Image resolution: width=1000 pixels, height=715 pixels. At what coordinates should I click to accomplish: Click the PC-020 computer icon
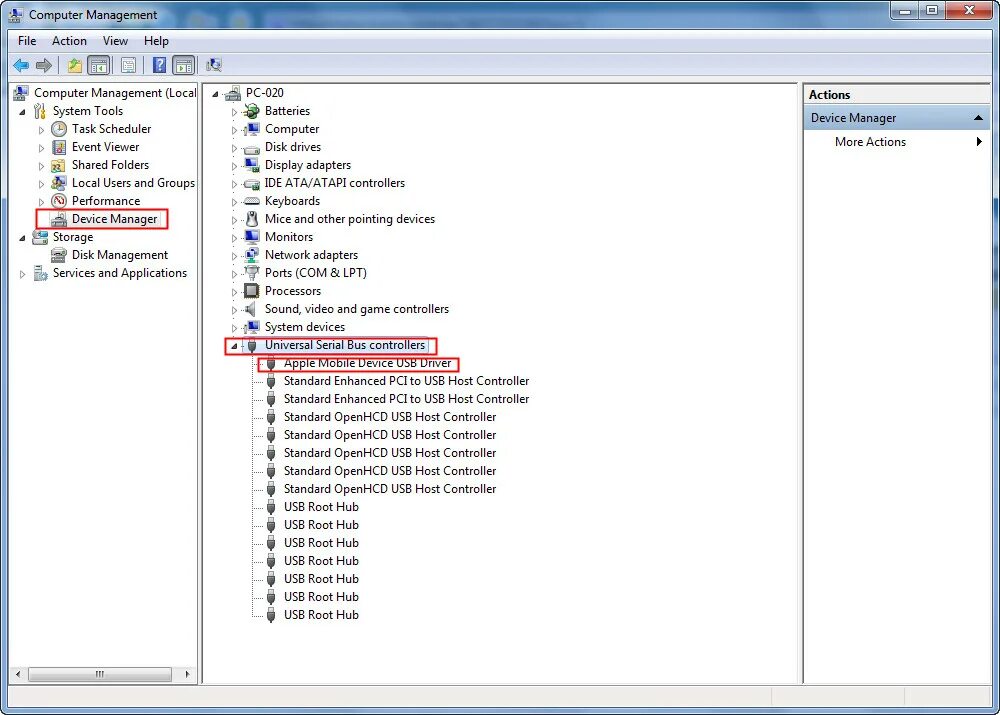(233, 93)
